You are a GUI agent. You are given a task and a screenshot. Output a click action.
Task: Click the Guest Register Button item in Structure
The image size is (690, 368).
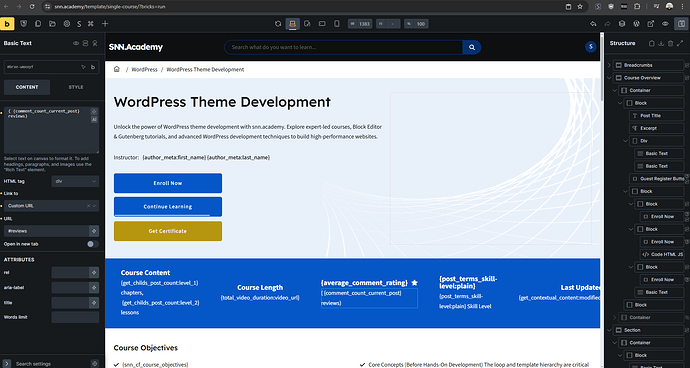657,179
